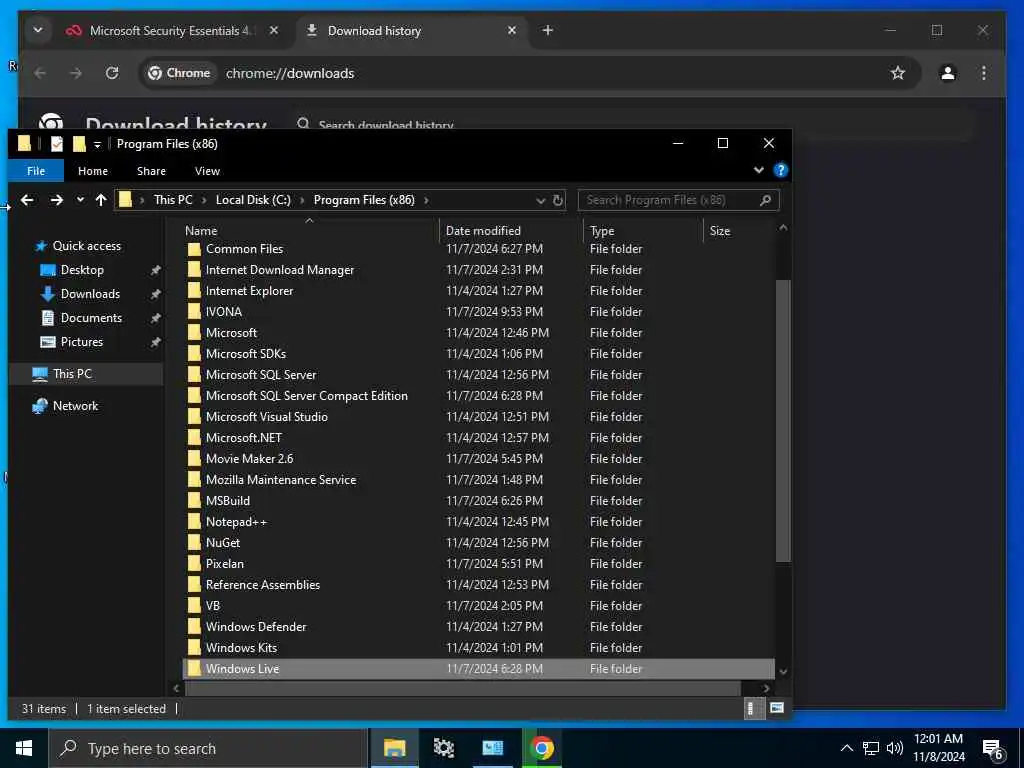Click the Windows Kits folder icon
Screen dimensions: 1024x768
[193, 648]
